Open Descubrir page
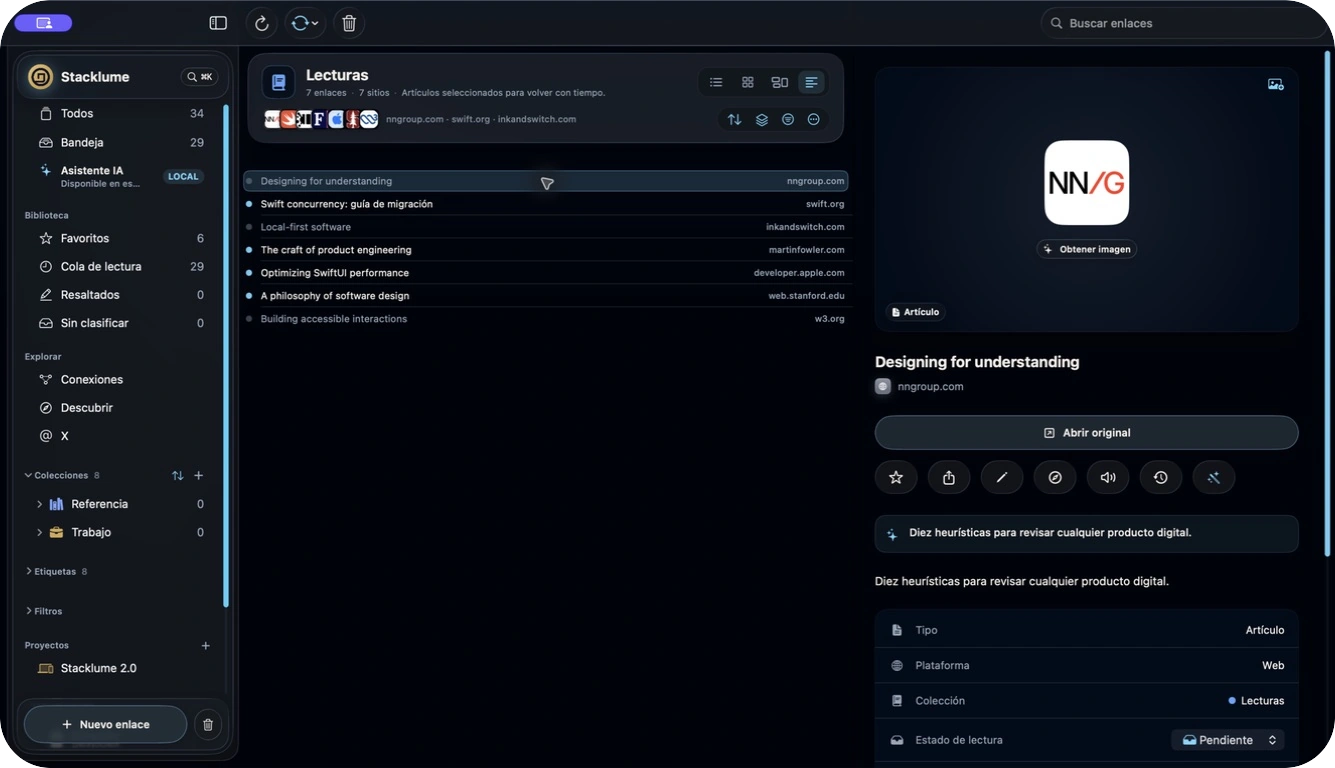The image size is (1335, 768). 120,408
